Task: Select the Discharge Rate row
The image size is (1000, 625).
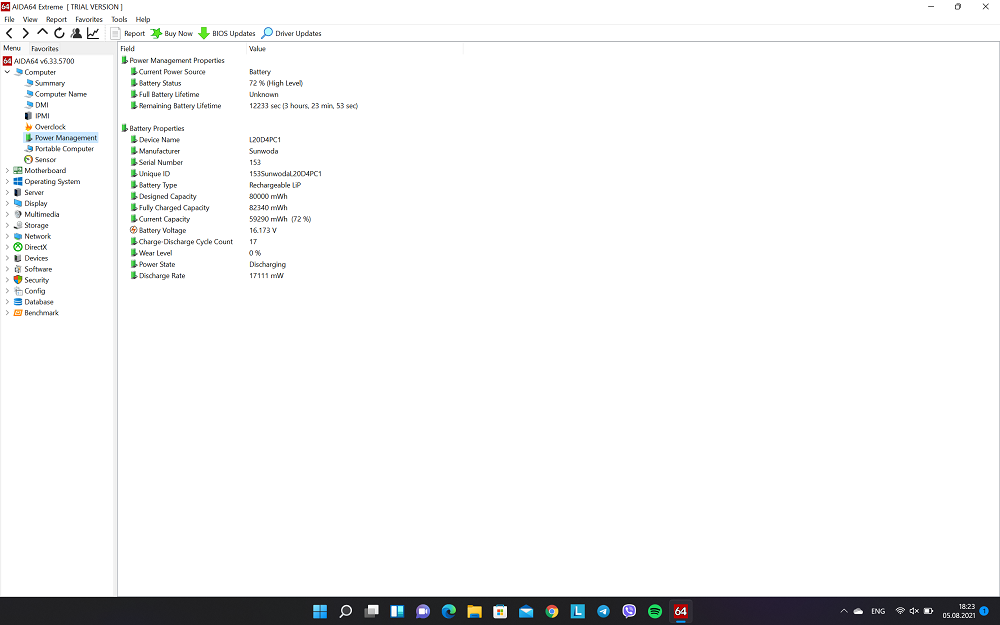Action: pyautogui.click(x=207, y=276)
